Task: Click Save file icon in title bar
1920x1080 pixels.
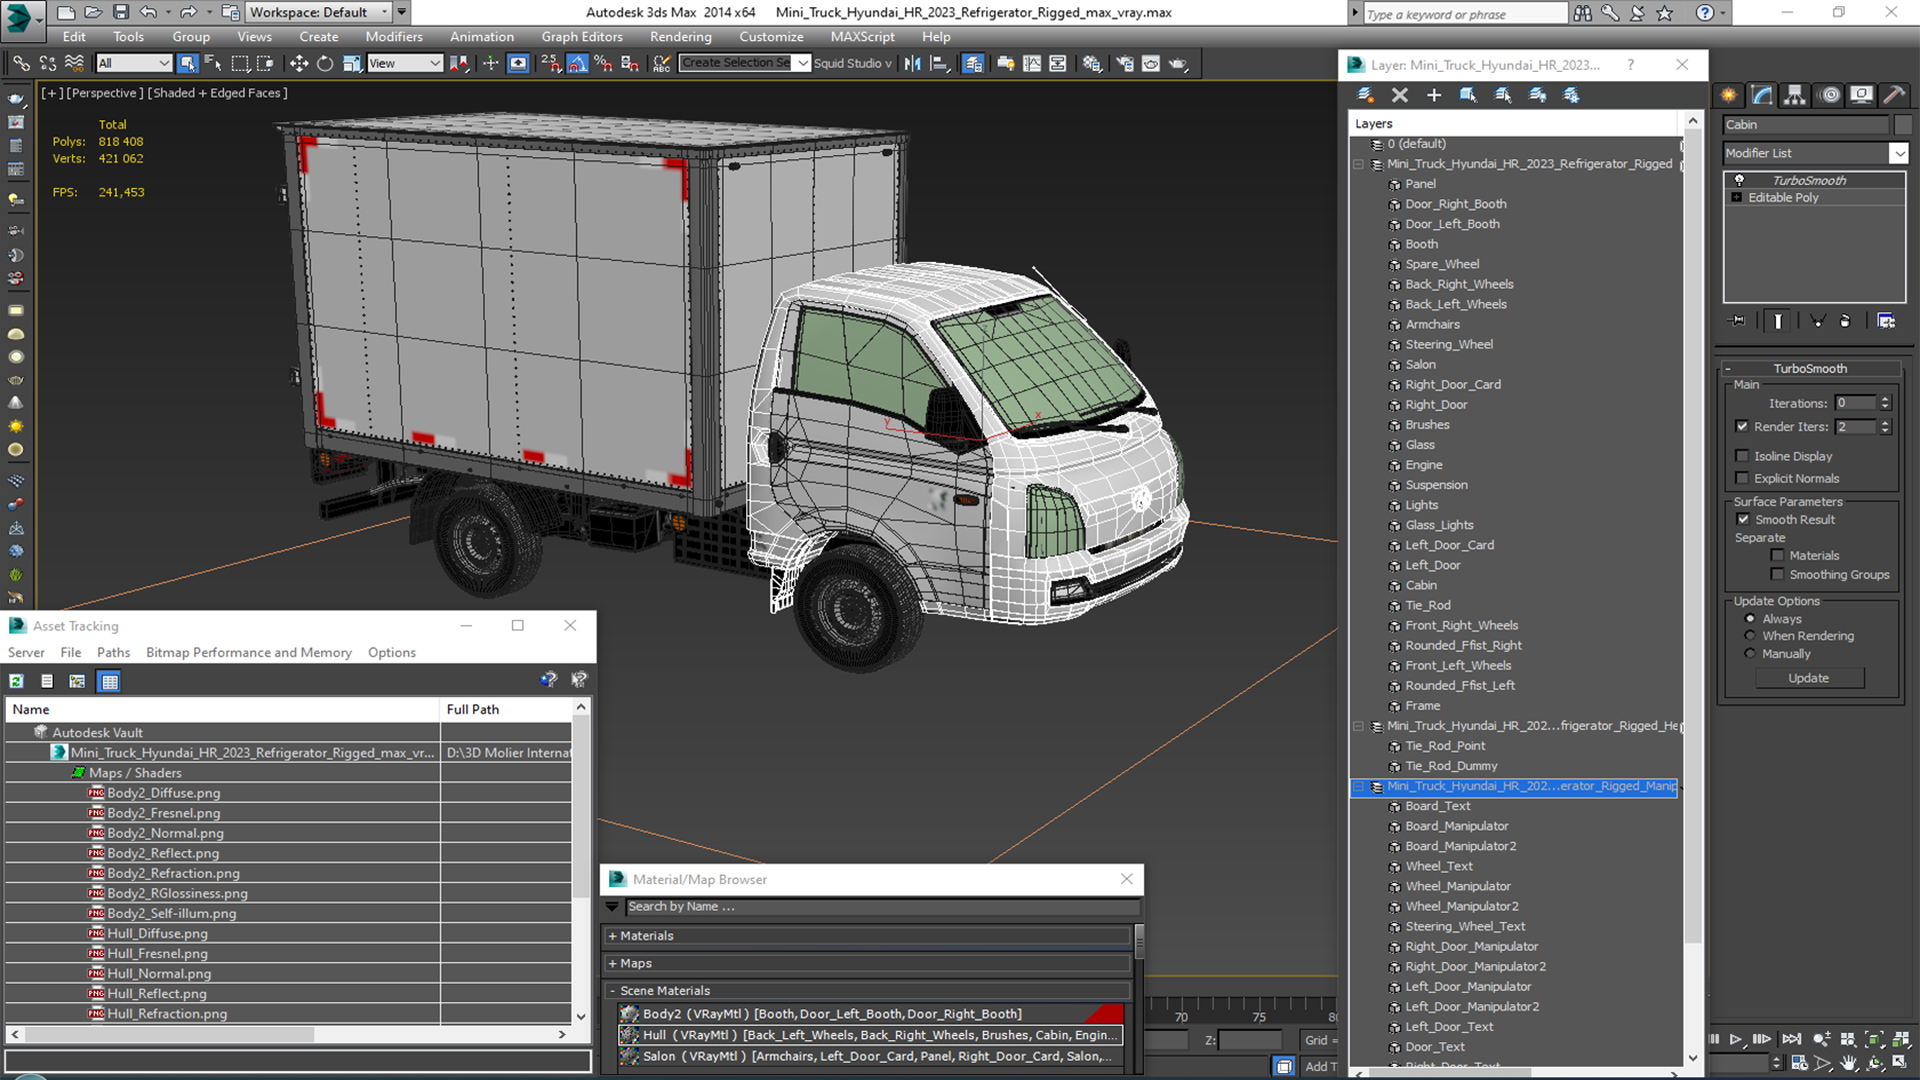Action: click(120, 12)
